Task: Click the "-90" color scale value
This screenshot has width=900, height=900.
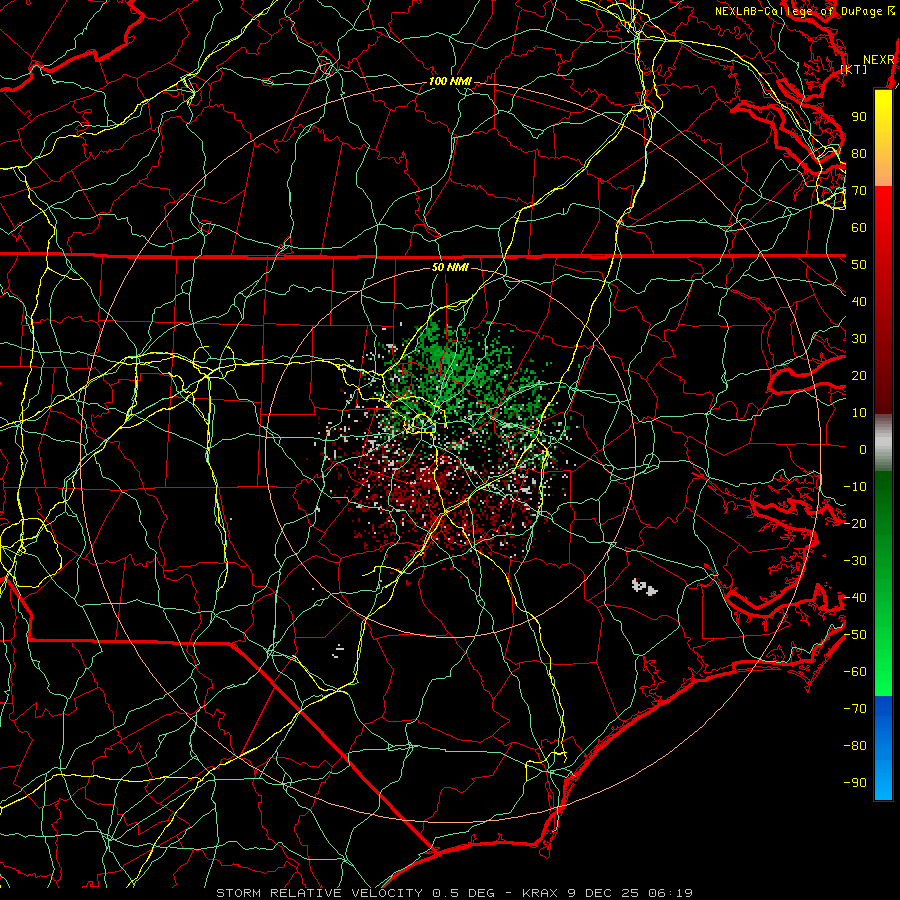Action: pos(855,783)
